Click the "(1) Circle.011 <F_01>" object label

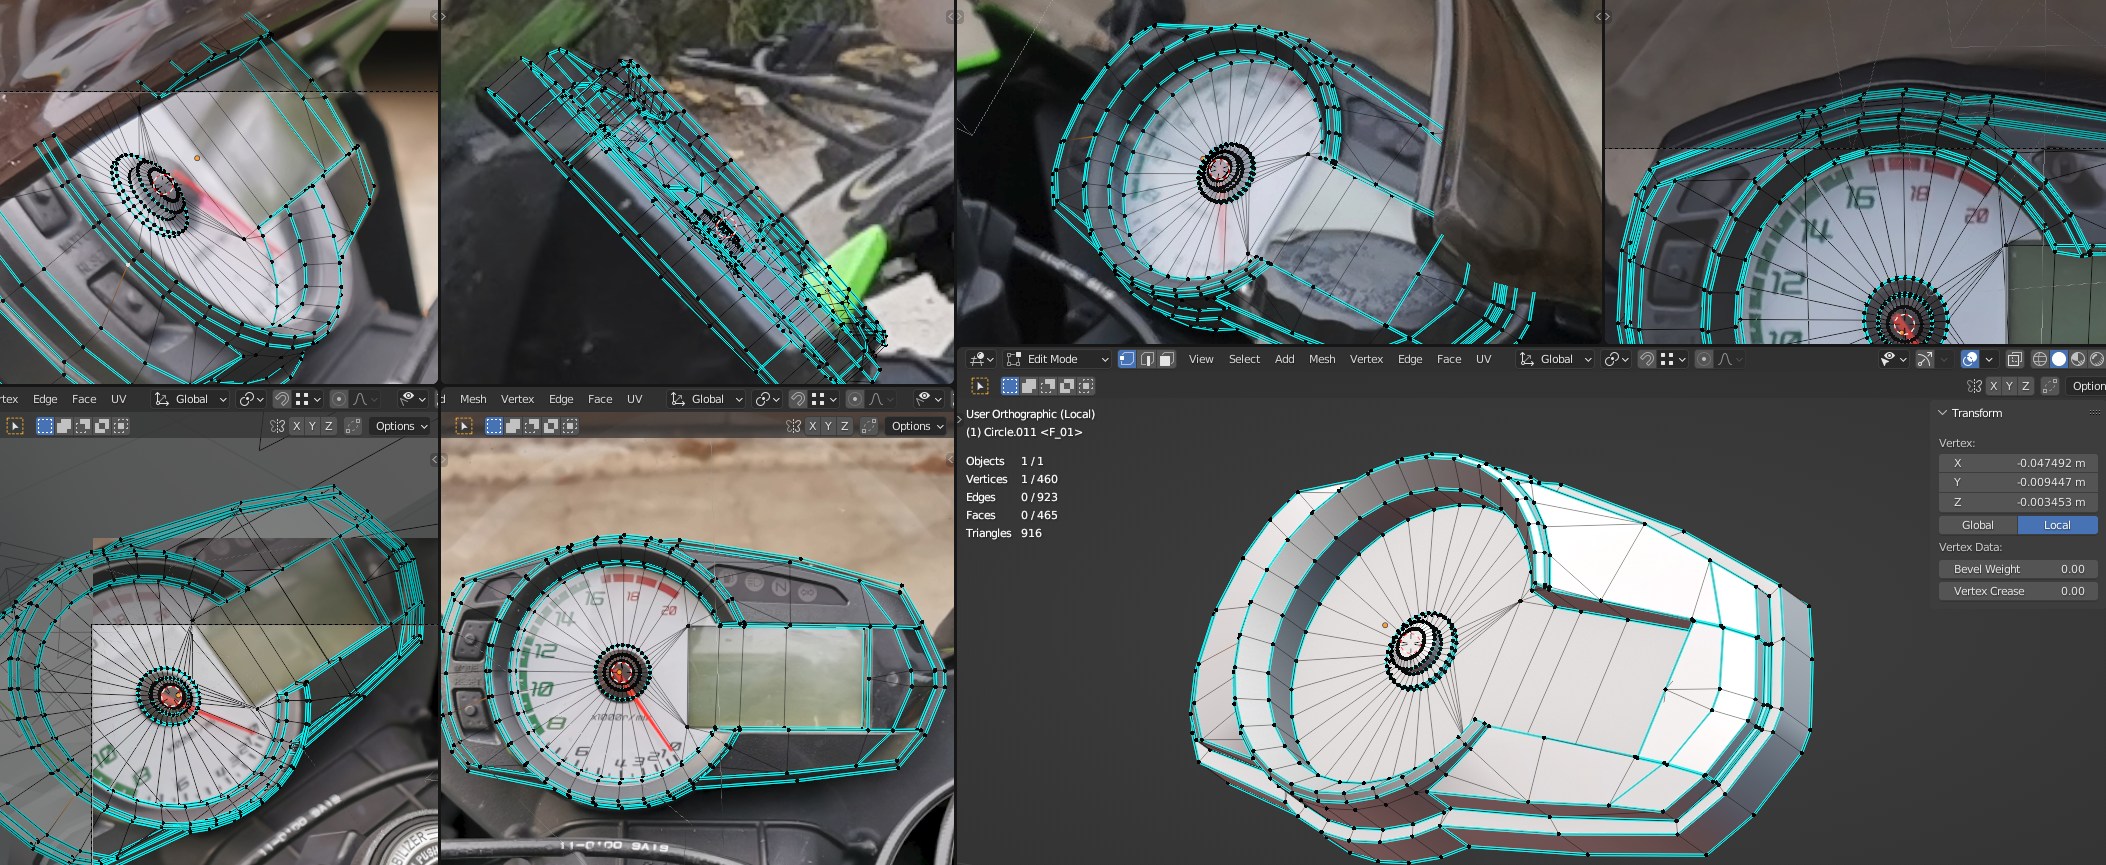tap(1024, 432)
